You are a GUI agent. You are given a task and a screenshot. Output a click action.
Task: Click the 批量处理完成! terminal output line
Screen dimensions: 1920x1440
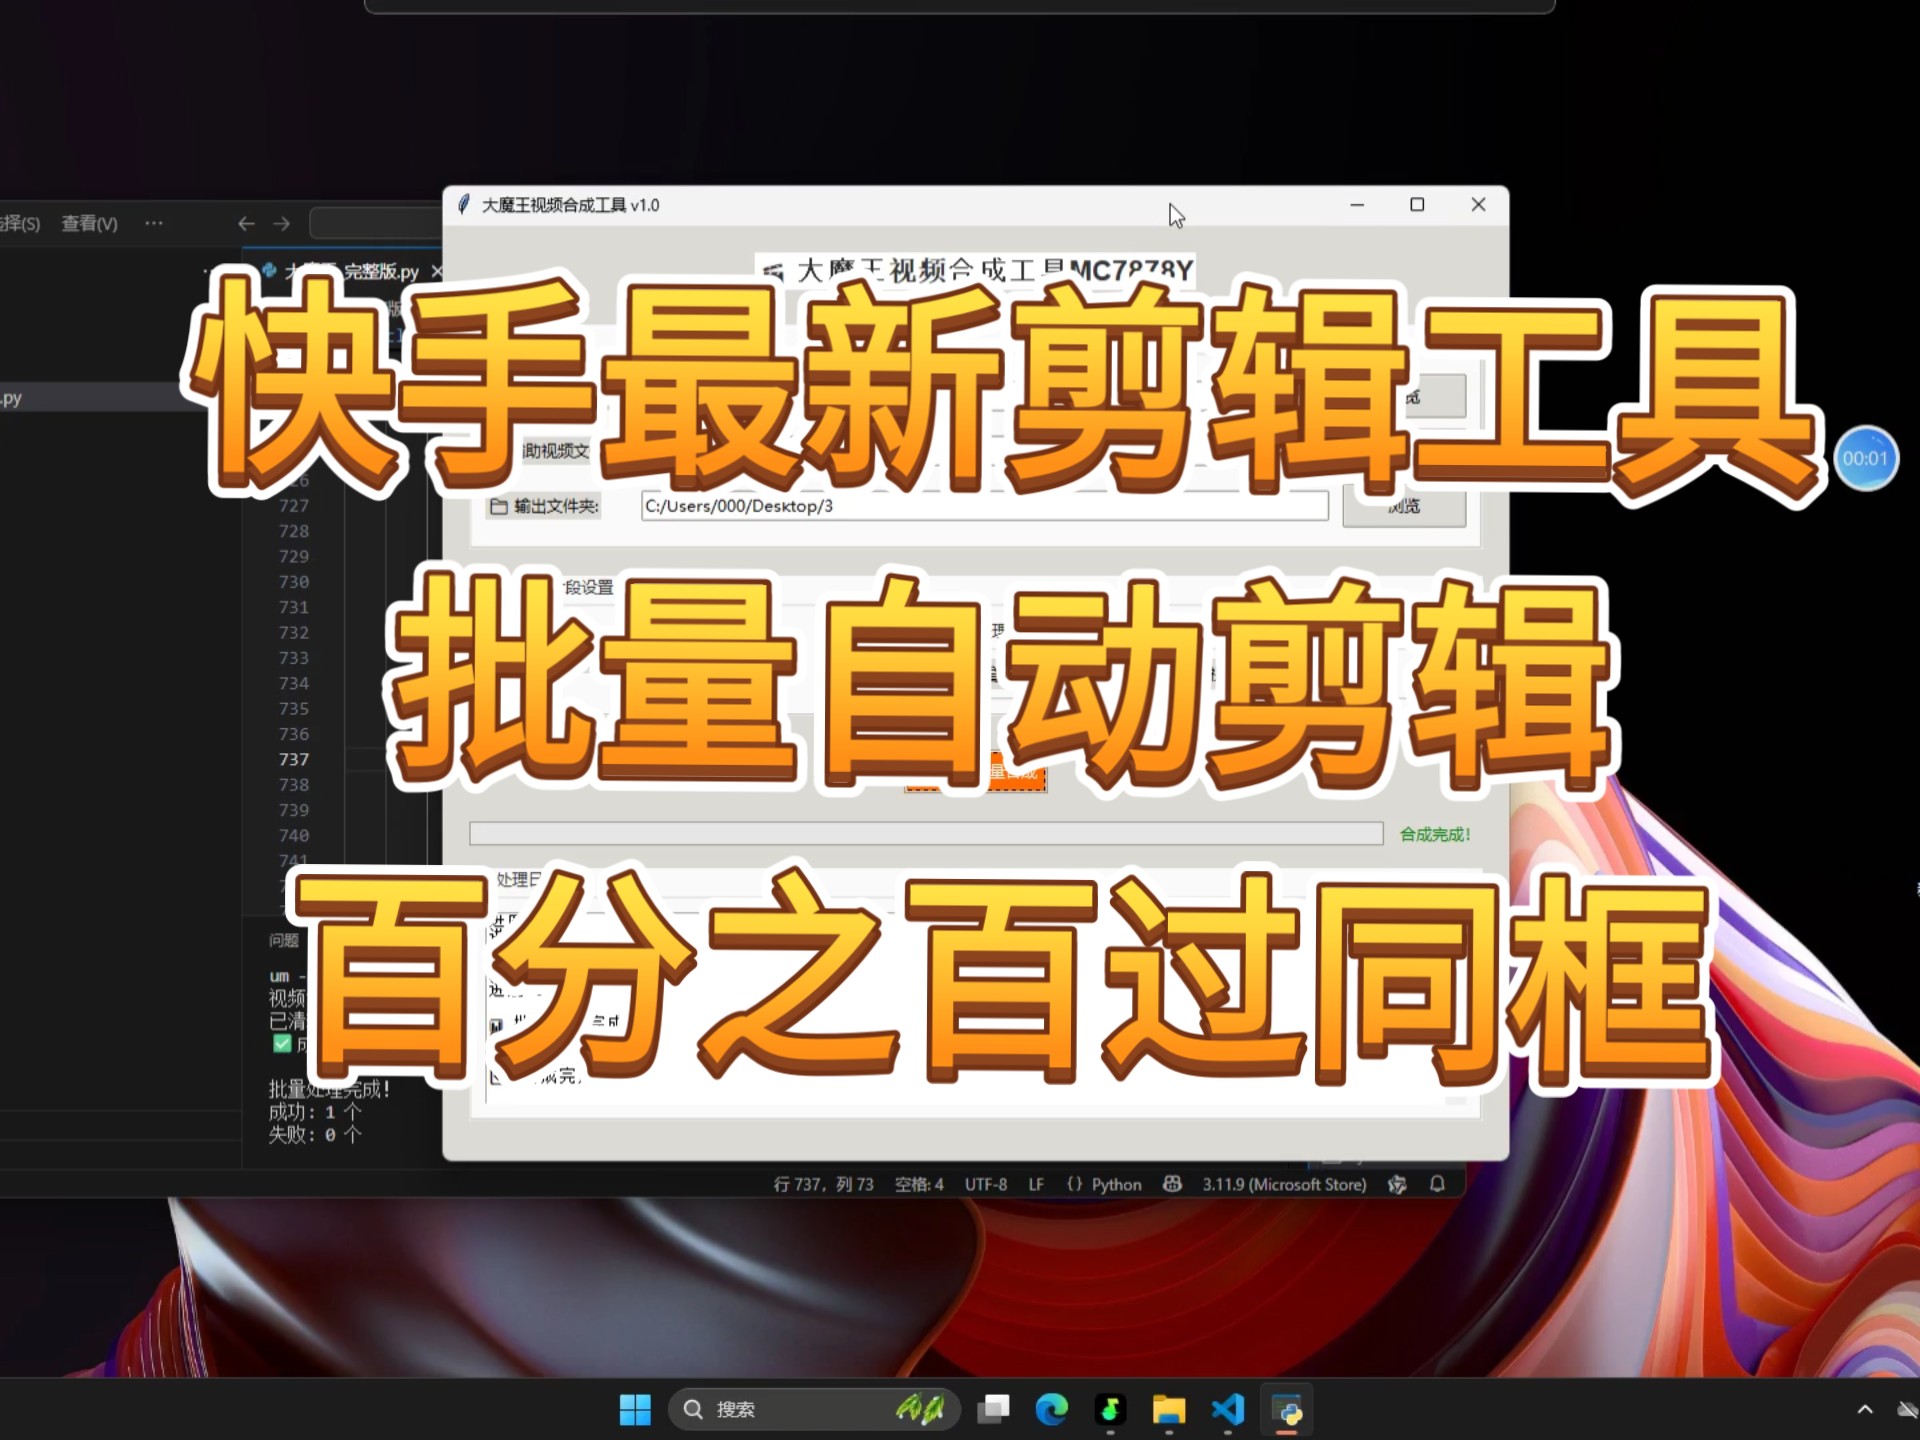coord(329,1089)
